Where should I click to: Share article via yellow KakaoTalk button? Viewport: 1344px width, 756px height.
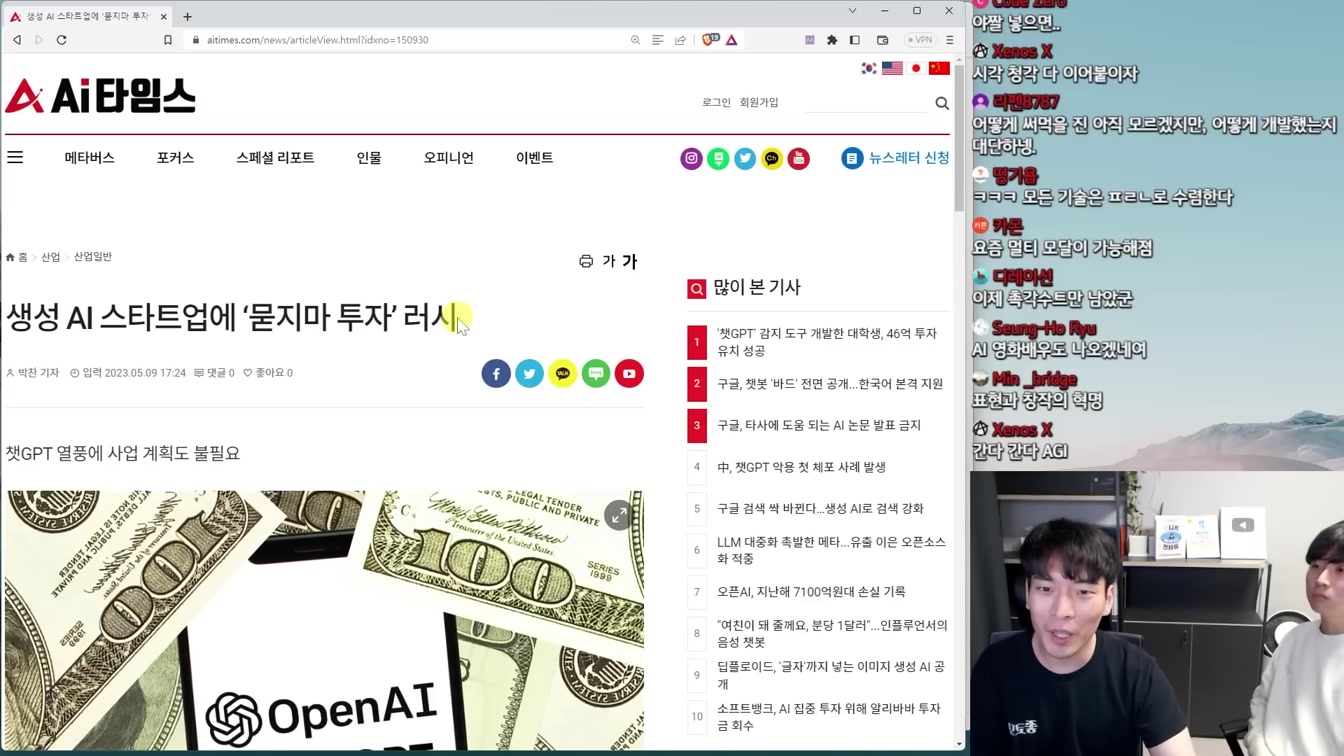coord(562,374)
